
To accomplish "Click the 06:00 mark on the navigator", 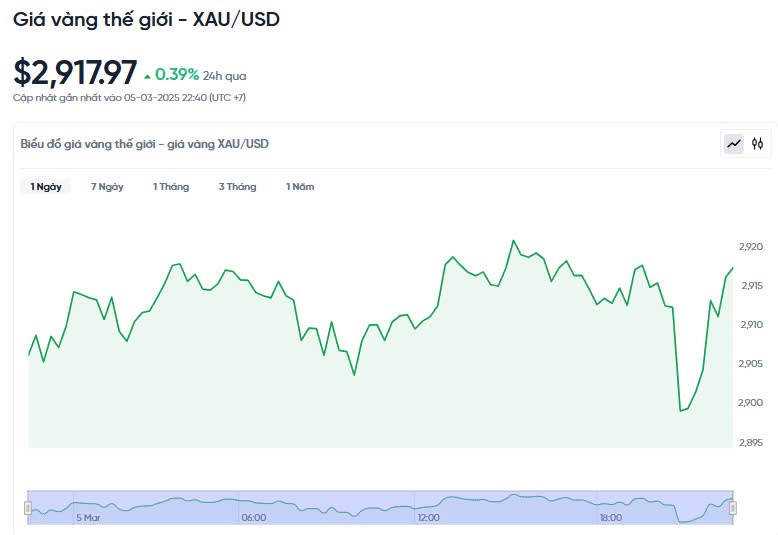I will point(254,518).
